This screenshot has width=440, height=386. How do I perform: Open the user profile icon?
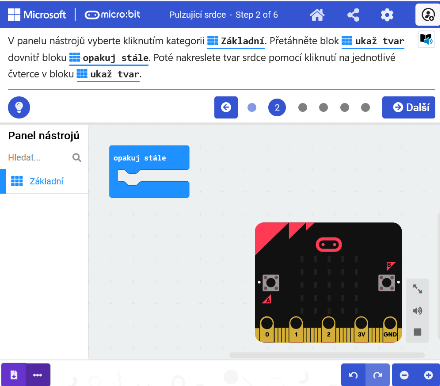point(428,15)
